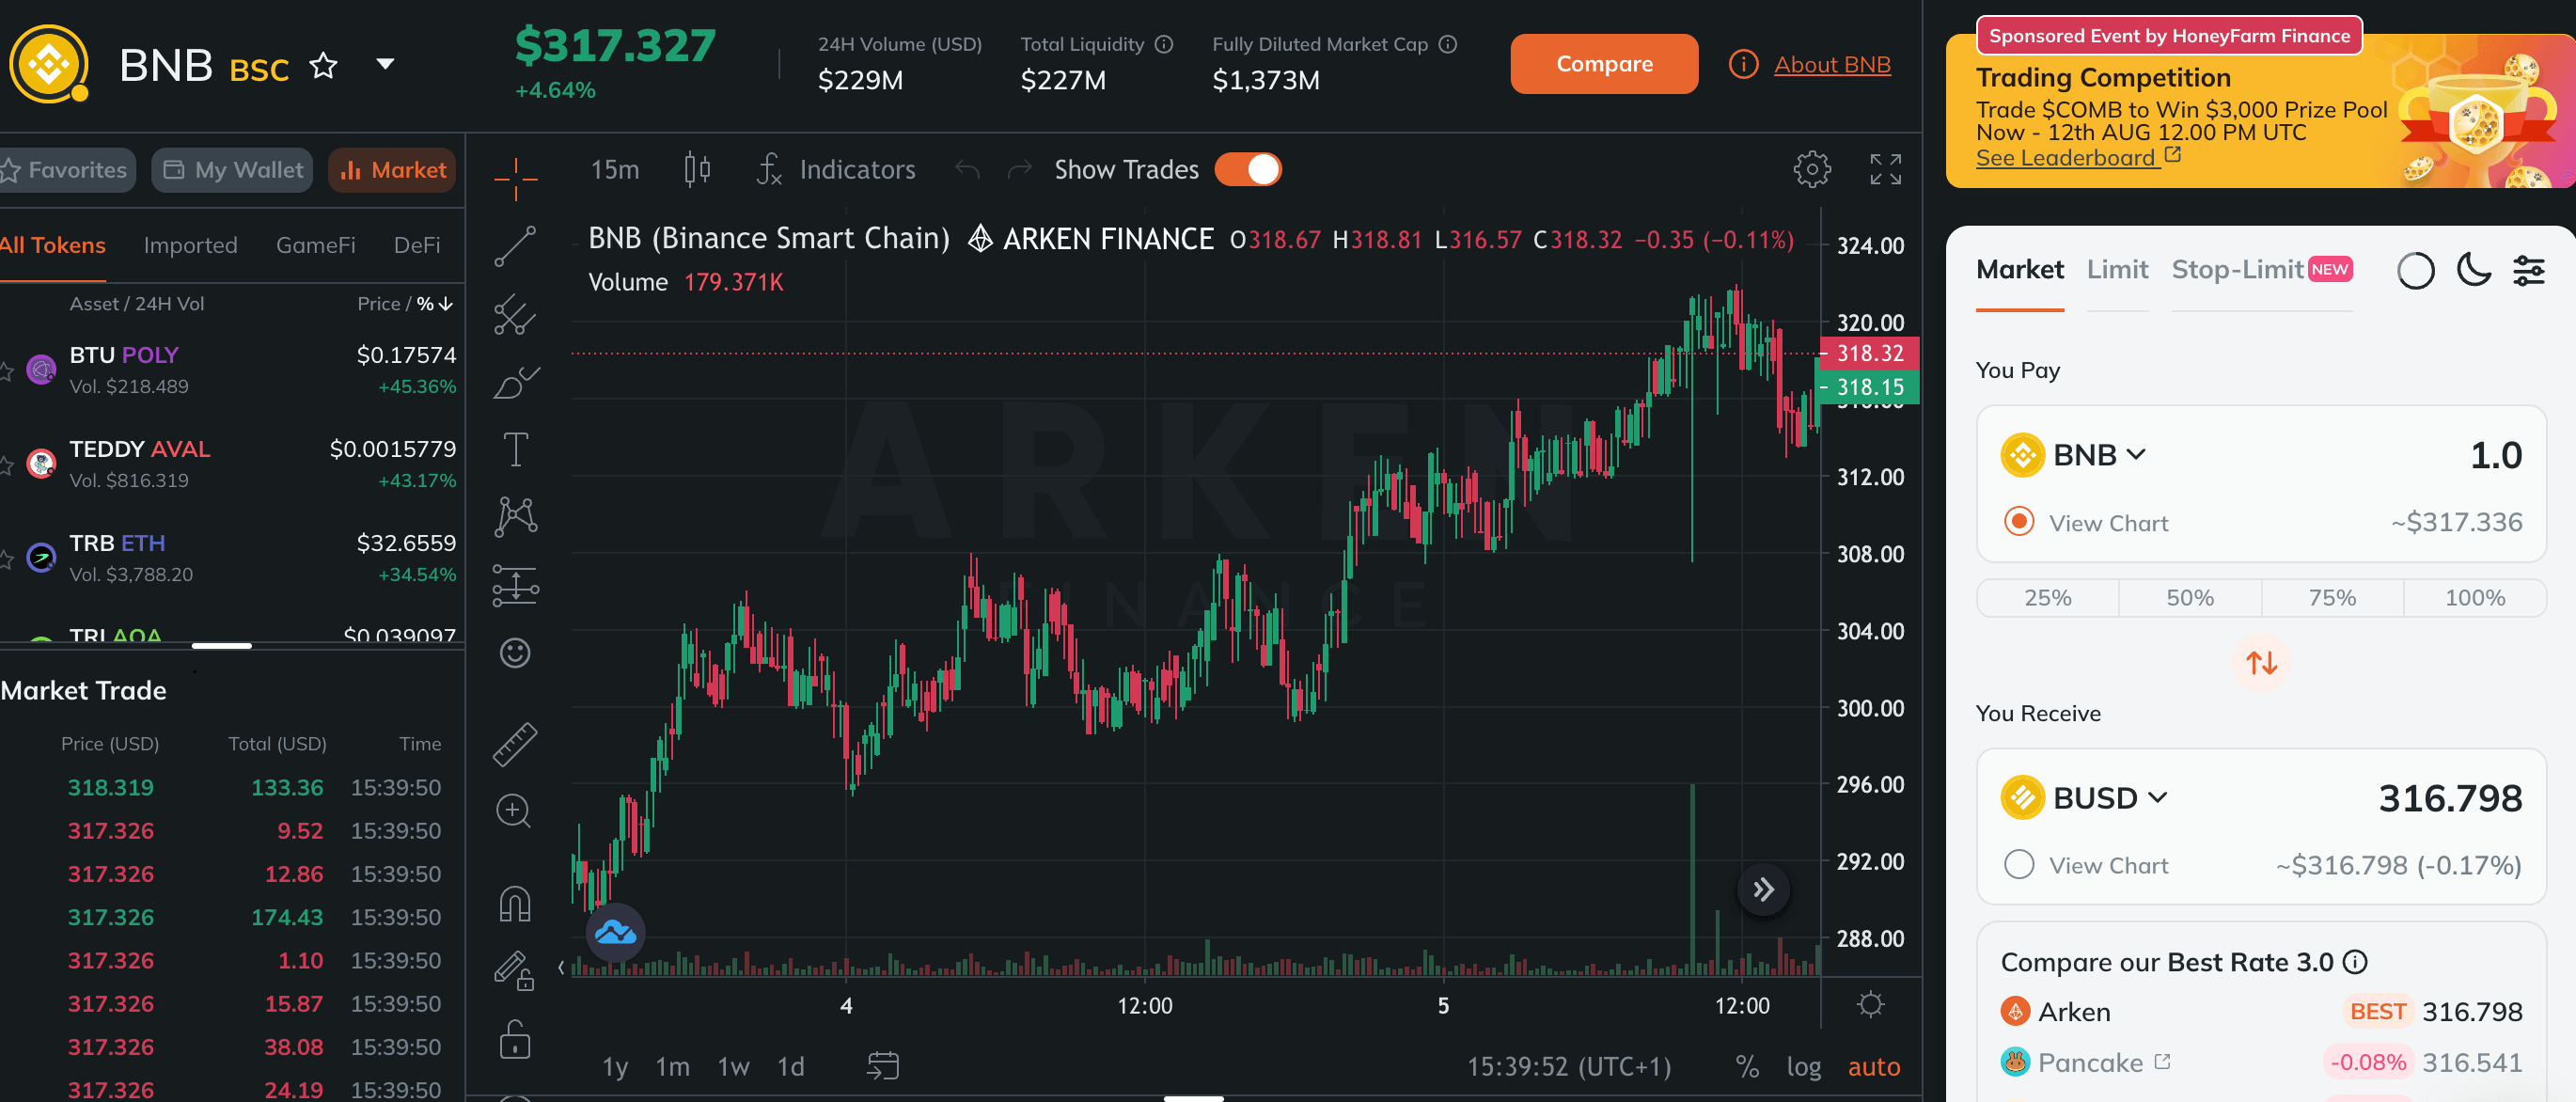This screenshot has height=1102, width=2576.
Task: Open go to date calendar icon
Action: 883,1066
